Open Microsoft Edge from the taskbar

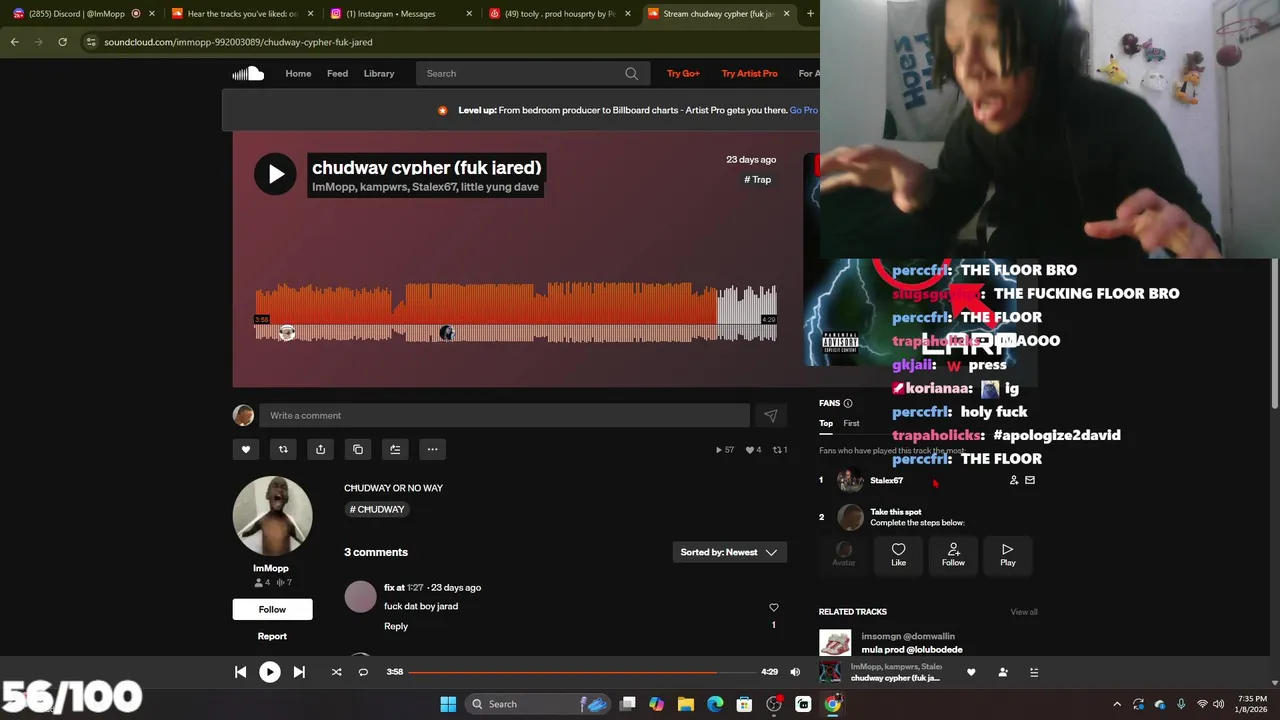pos(715,704)
